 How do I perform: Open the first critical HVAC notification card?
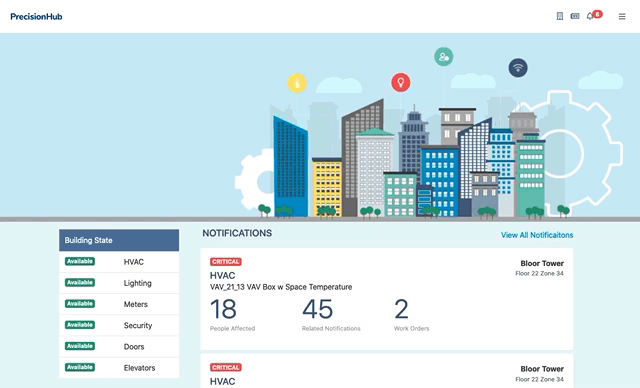pos(387,299)
